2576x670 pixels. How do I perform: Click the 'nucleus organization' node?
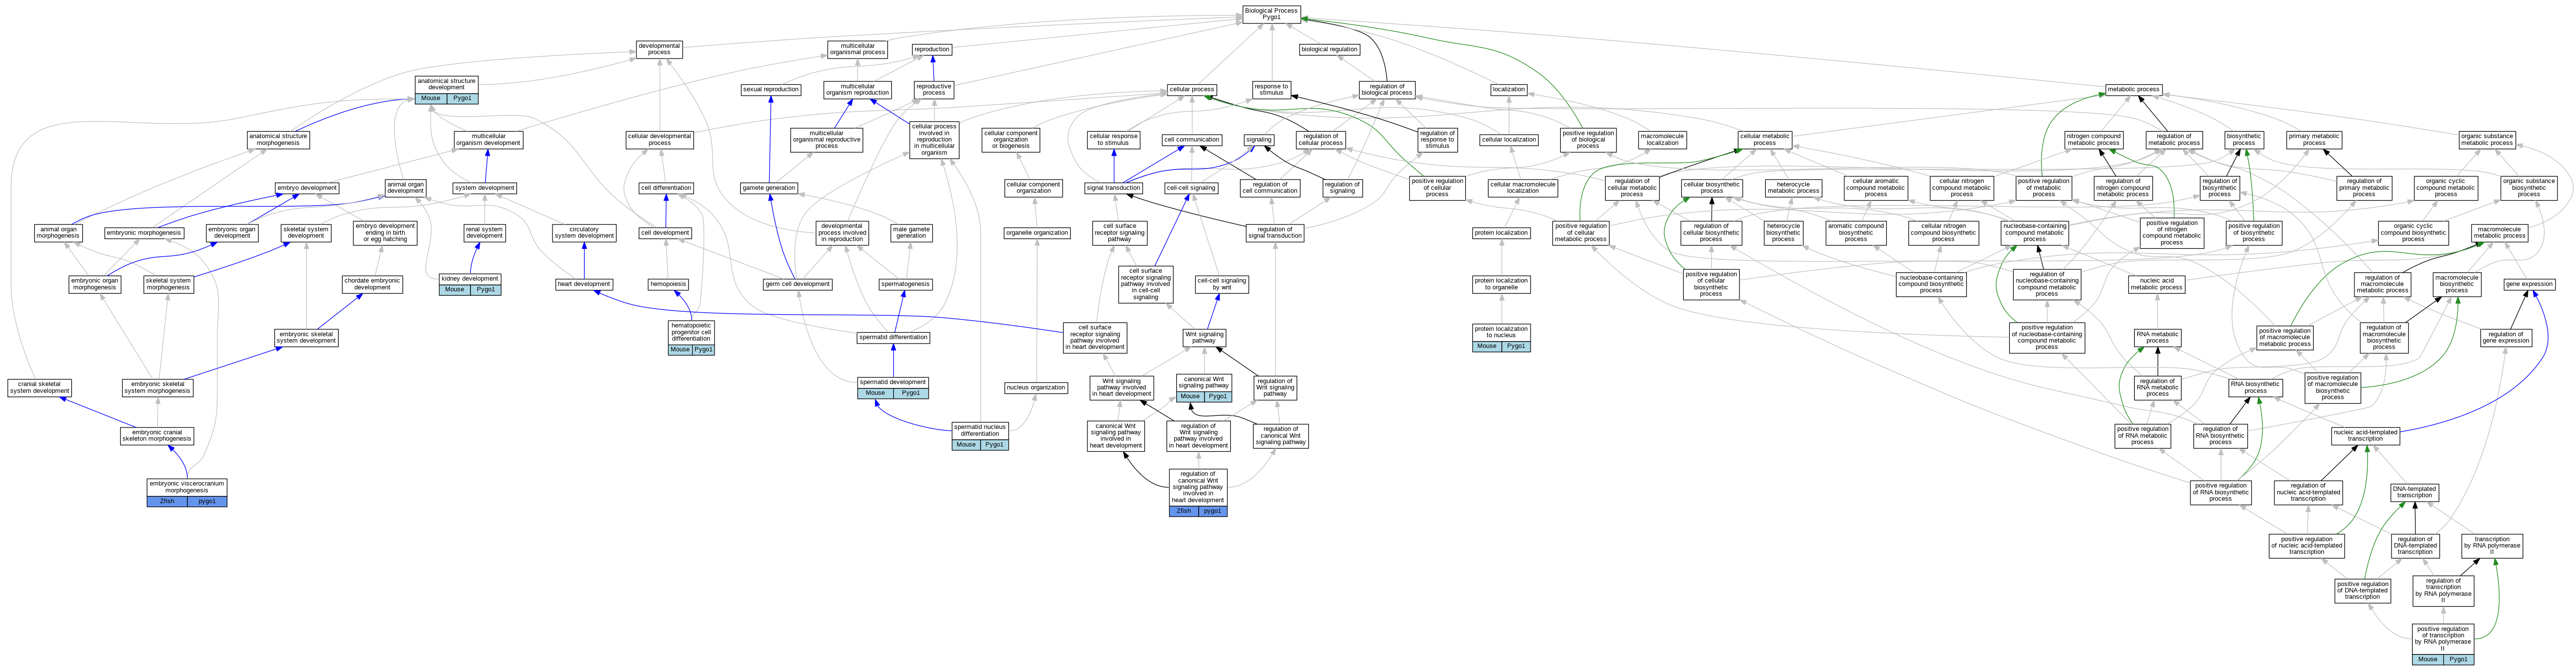pyautogui.click(x=1036, y=388)
